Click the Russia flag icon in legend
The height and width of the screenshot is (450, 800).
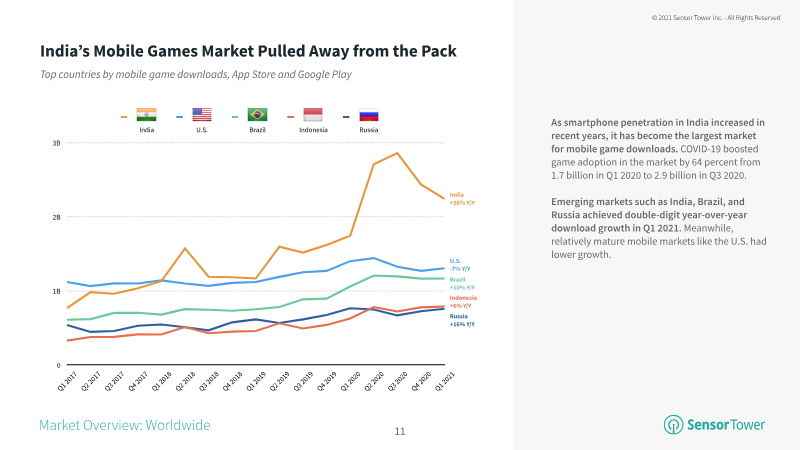point(369,115)
